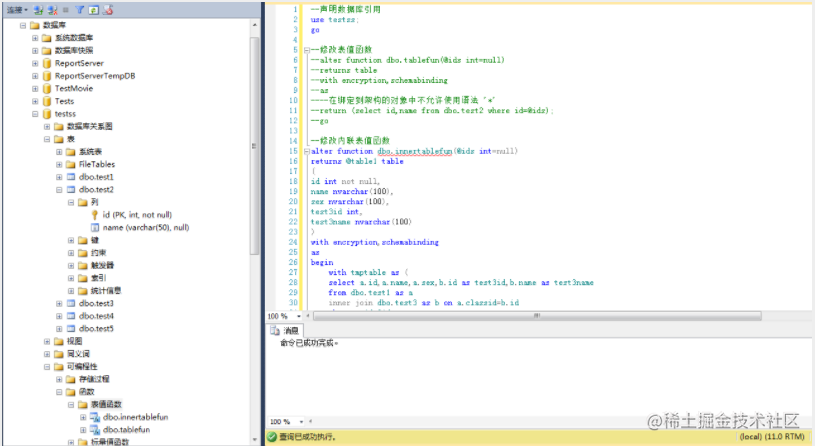Expand the 系统数据库 folder
This screenshot has width=815, height=446.
[x=35, y=38]
